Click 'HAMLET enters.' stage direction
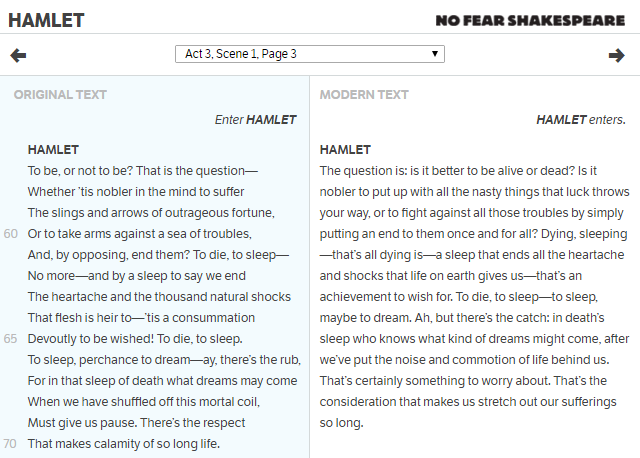The width and height of the screenshot is (640, 458). [x=581, y=120]
